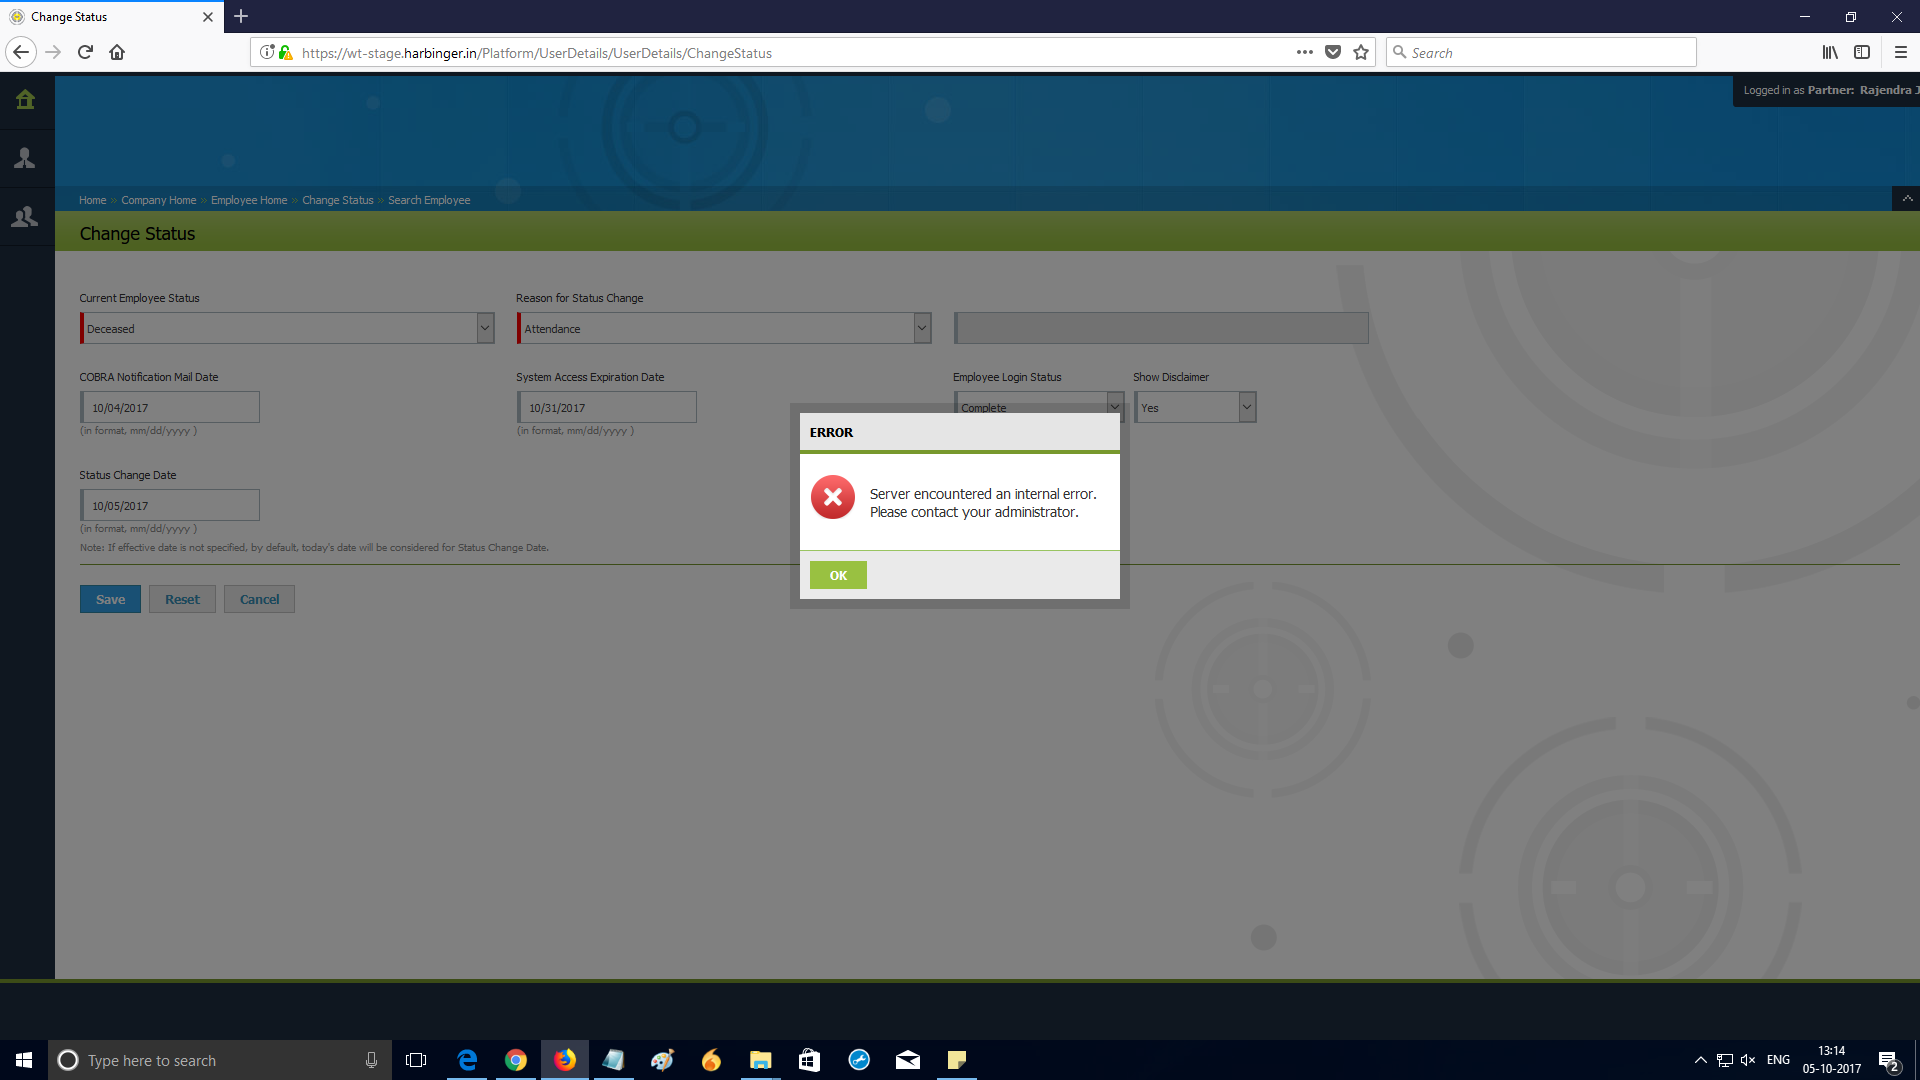
Task: Reload the page using the refresh icon
Action: coord(85,52)
